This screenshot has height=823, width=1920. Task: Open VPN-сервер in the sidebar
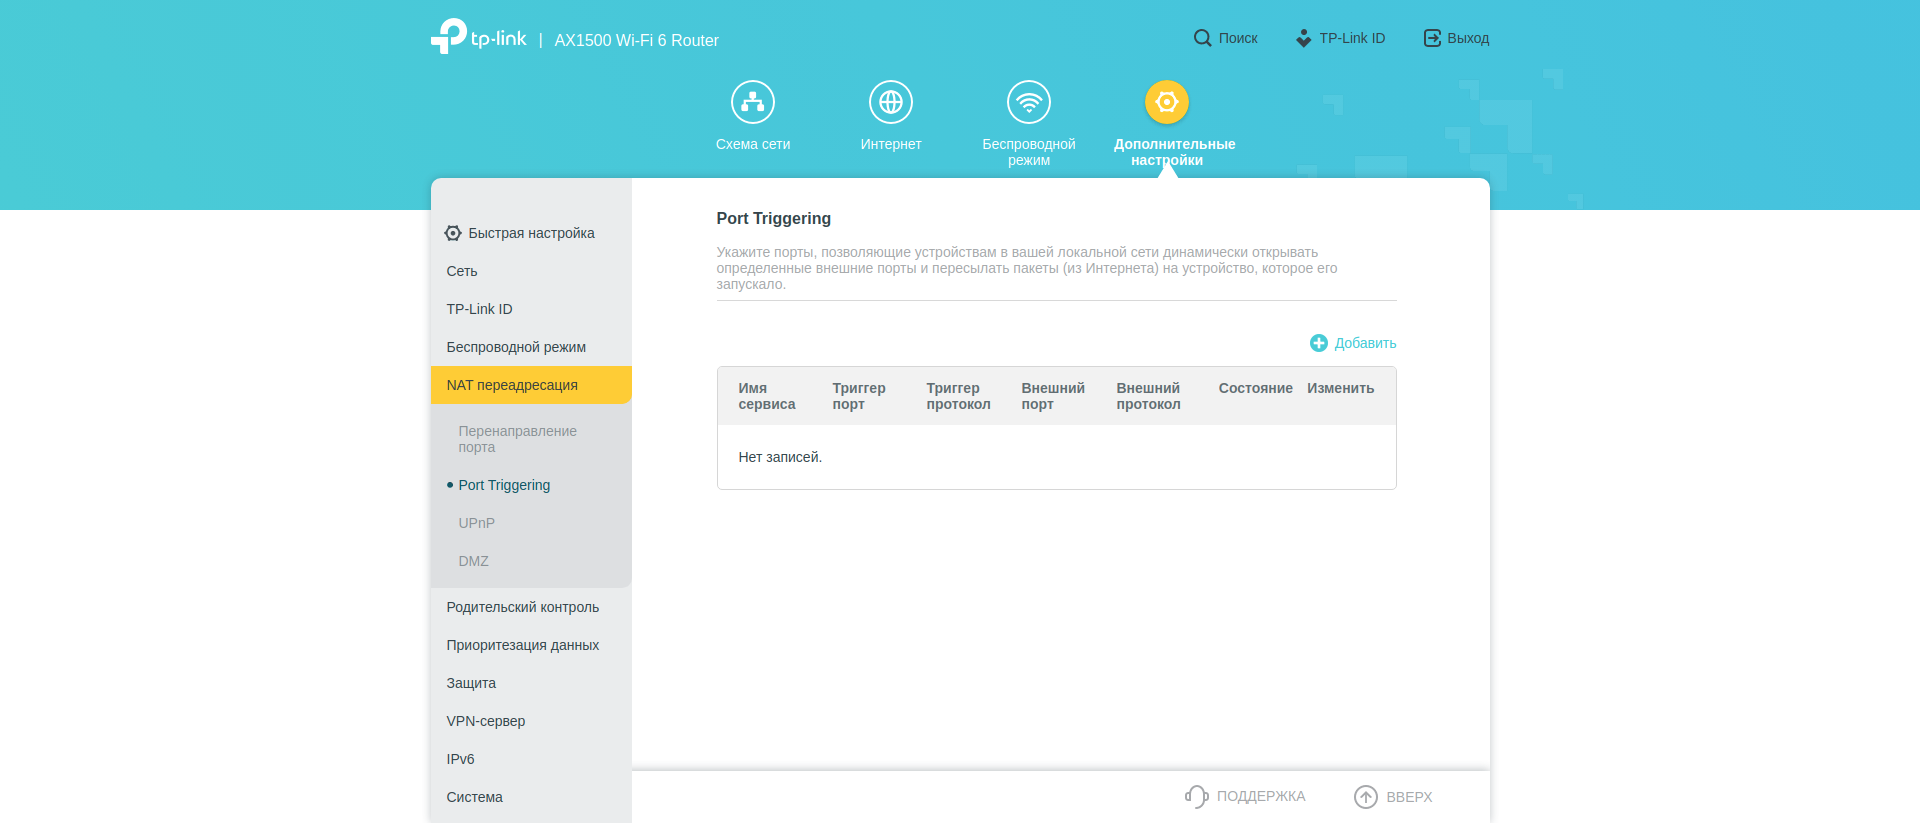(x=485, y=721)
